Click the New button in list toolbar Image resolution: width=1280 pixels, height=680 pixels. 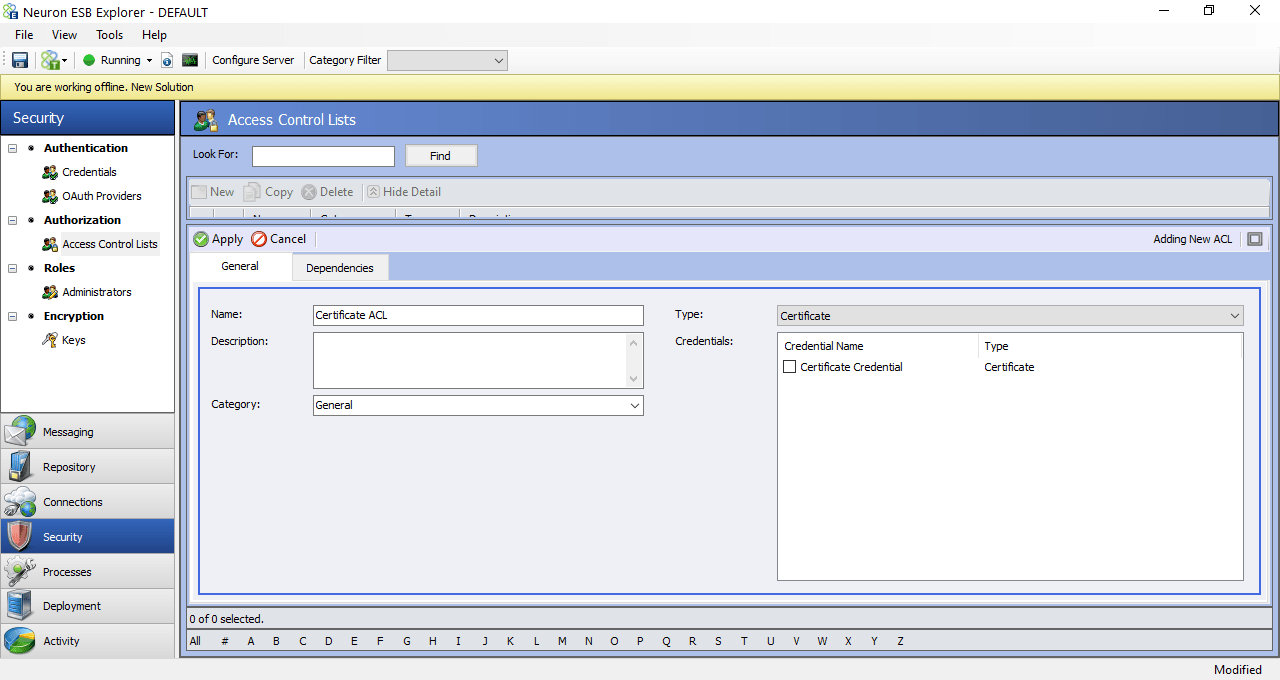pyautogui.click(x=213, y=192)
